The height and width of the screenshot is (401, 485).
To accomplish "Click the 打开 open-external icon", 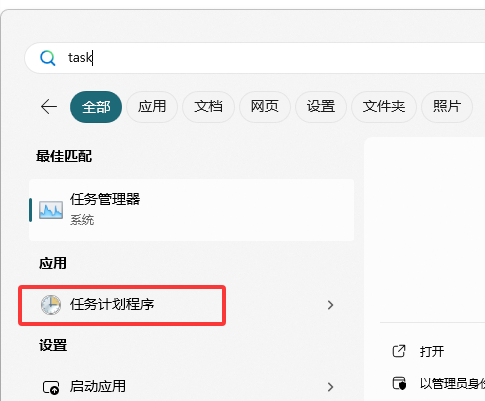I will coord(399,351).
